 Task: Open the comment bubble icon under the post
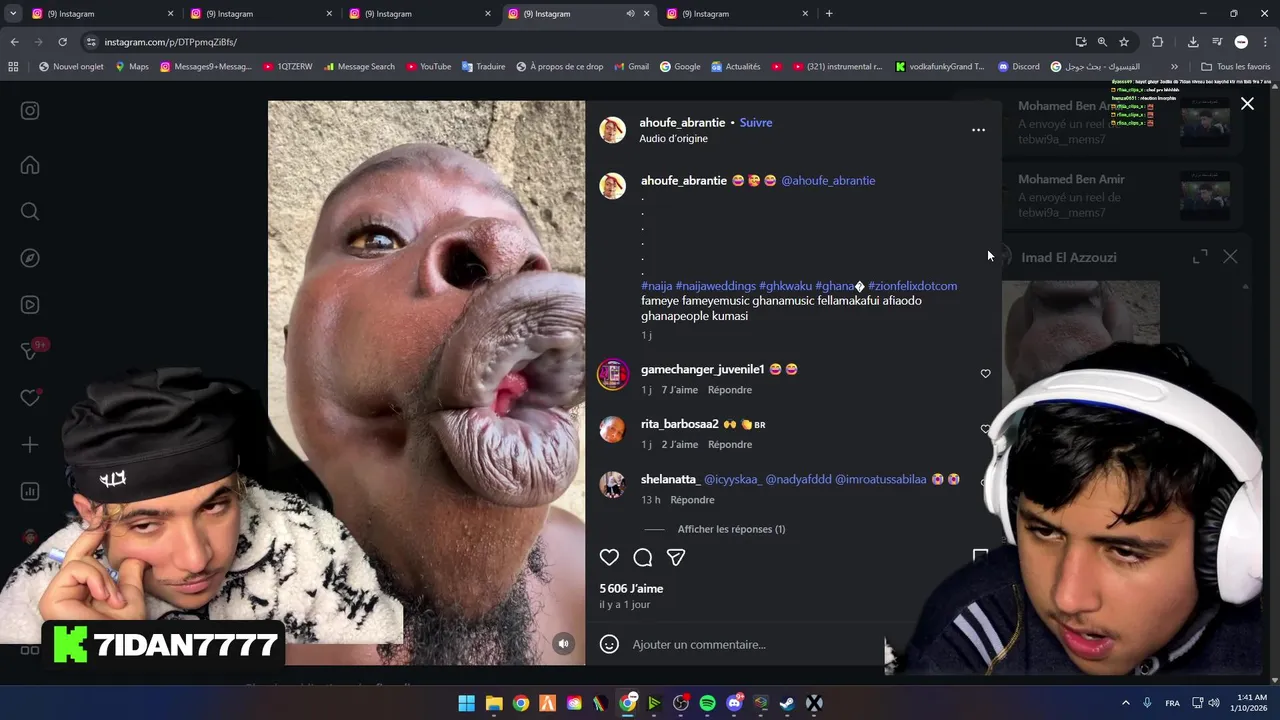(x=643, y=557)
